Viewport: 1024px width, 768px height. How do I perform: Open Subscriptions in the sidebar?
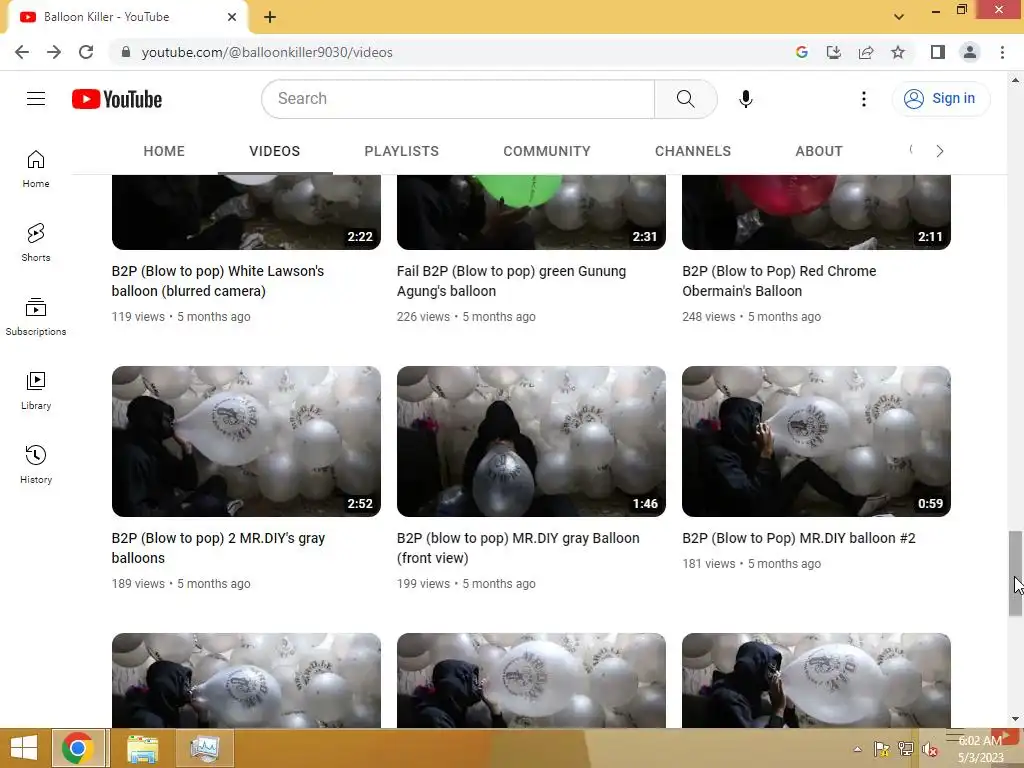(x=36, y=317)
